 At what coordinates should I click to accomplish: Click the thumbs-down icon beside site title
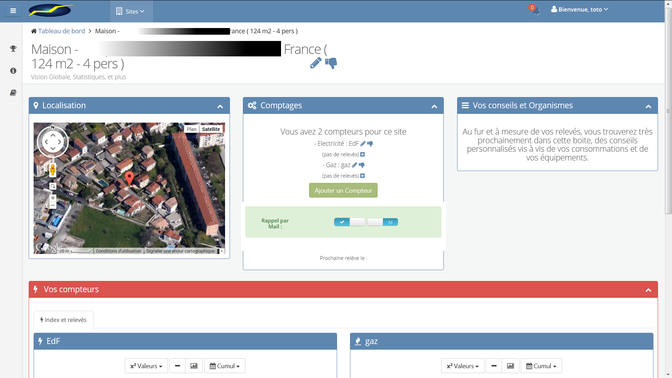click(331, 63)
